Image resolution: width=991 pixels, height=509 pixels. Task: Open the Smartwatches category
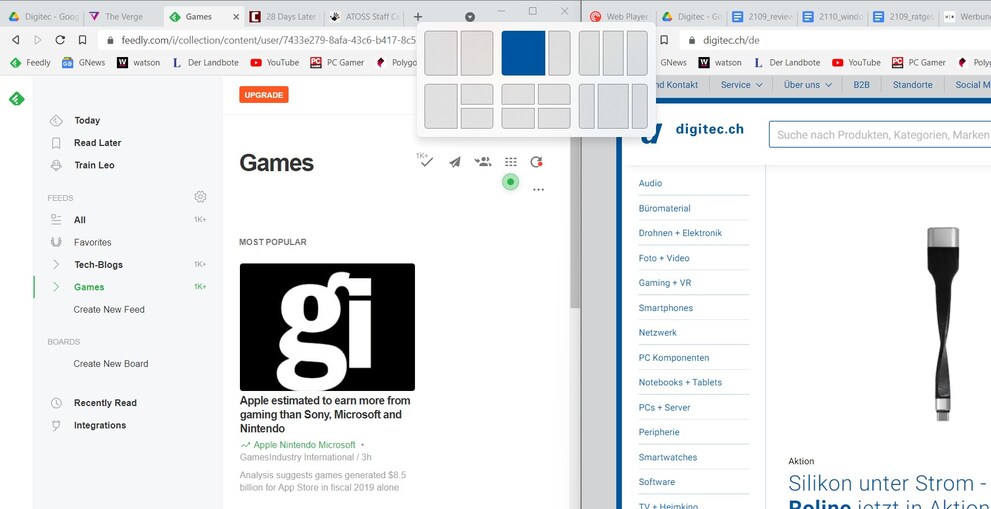668,457
